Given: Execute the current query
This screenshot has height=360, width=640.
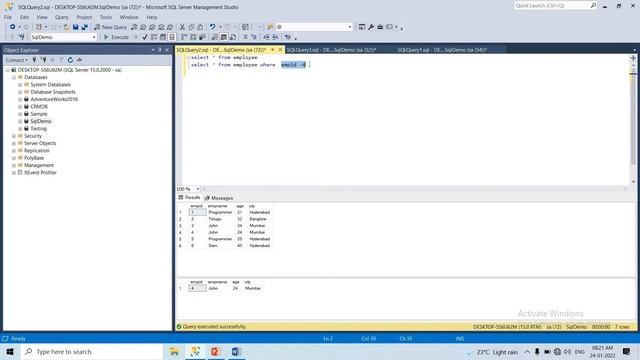Looking at the screenshot, I should pos(116,37).
